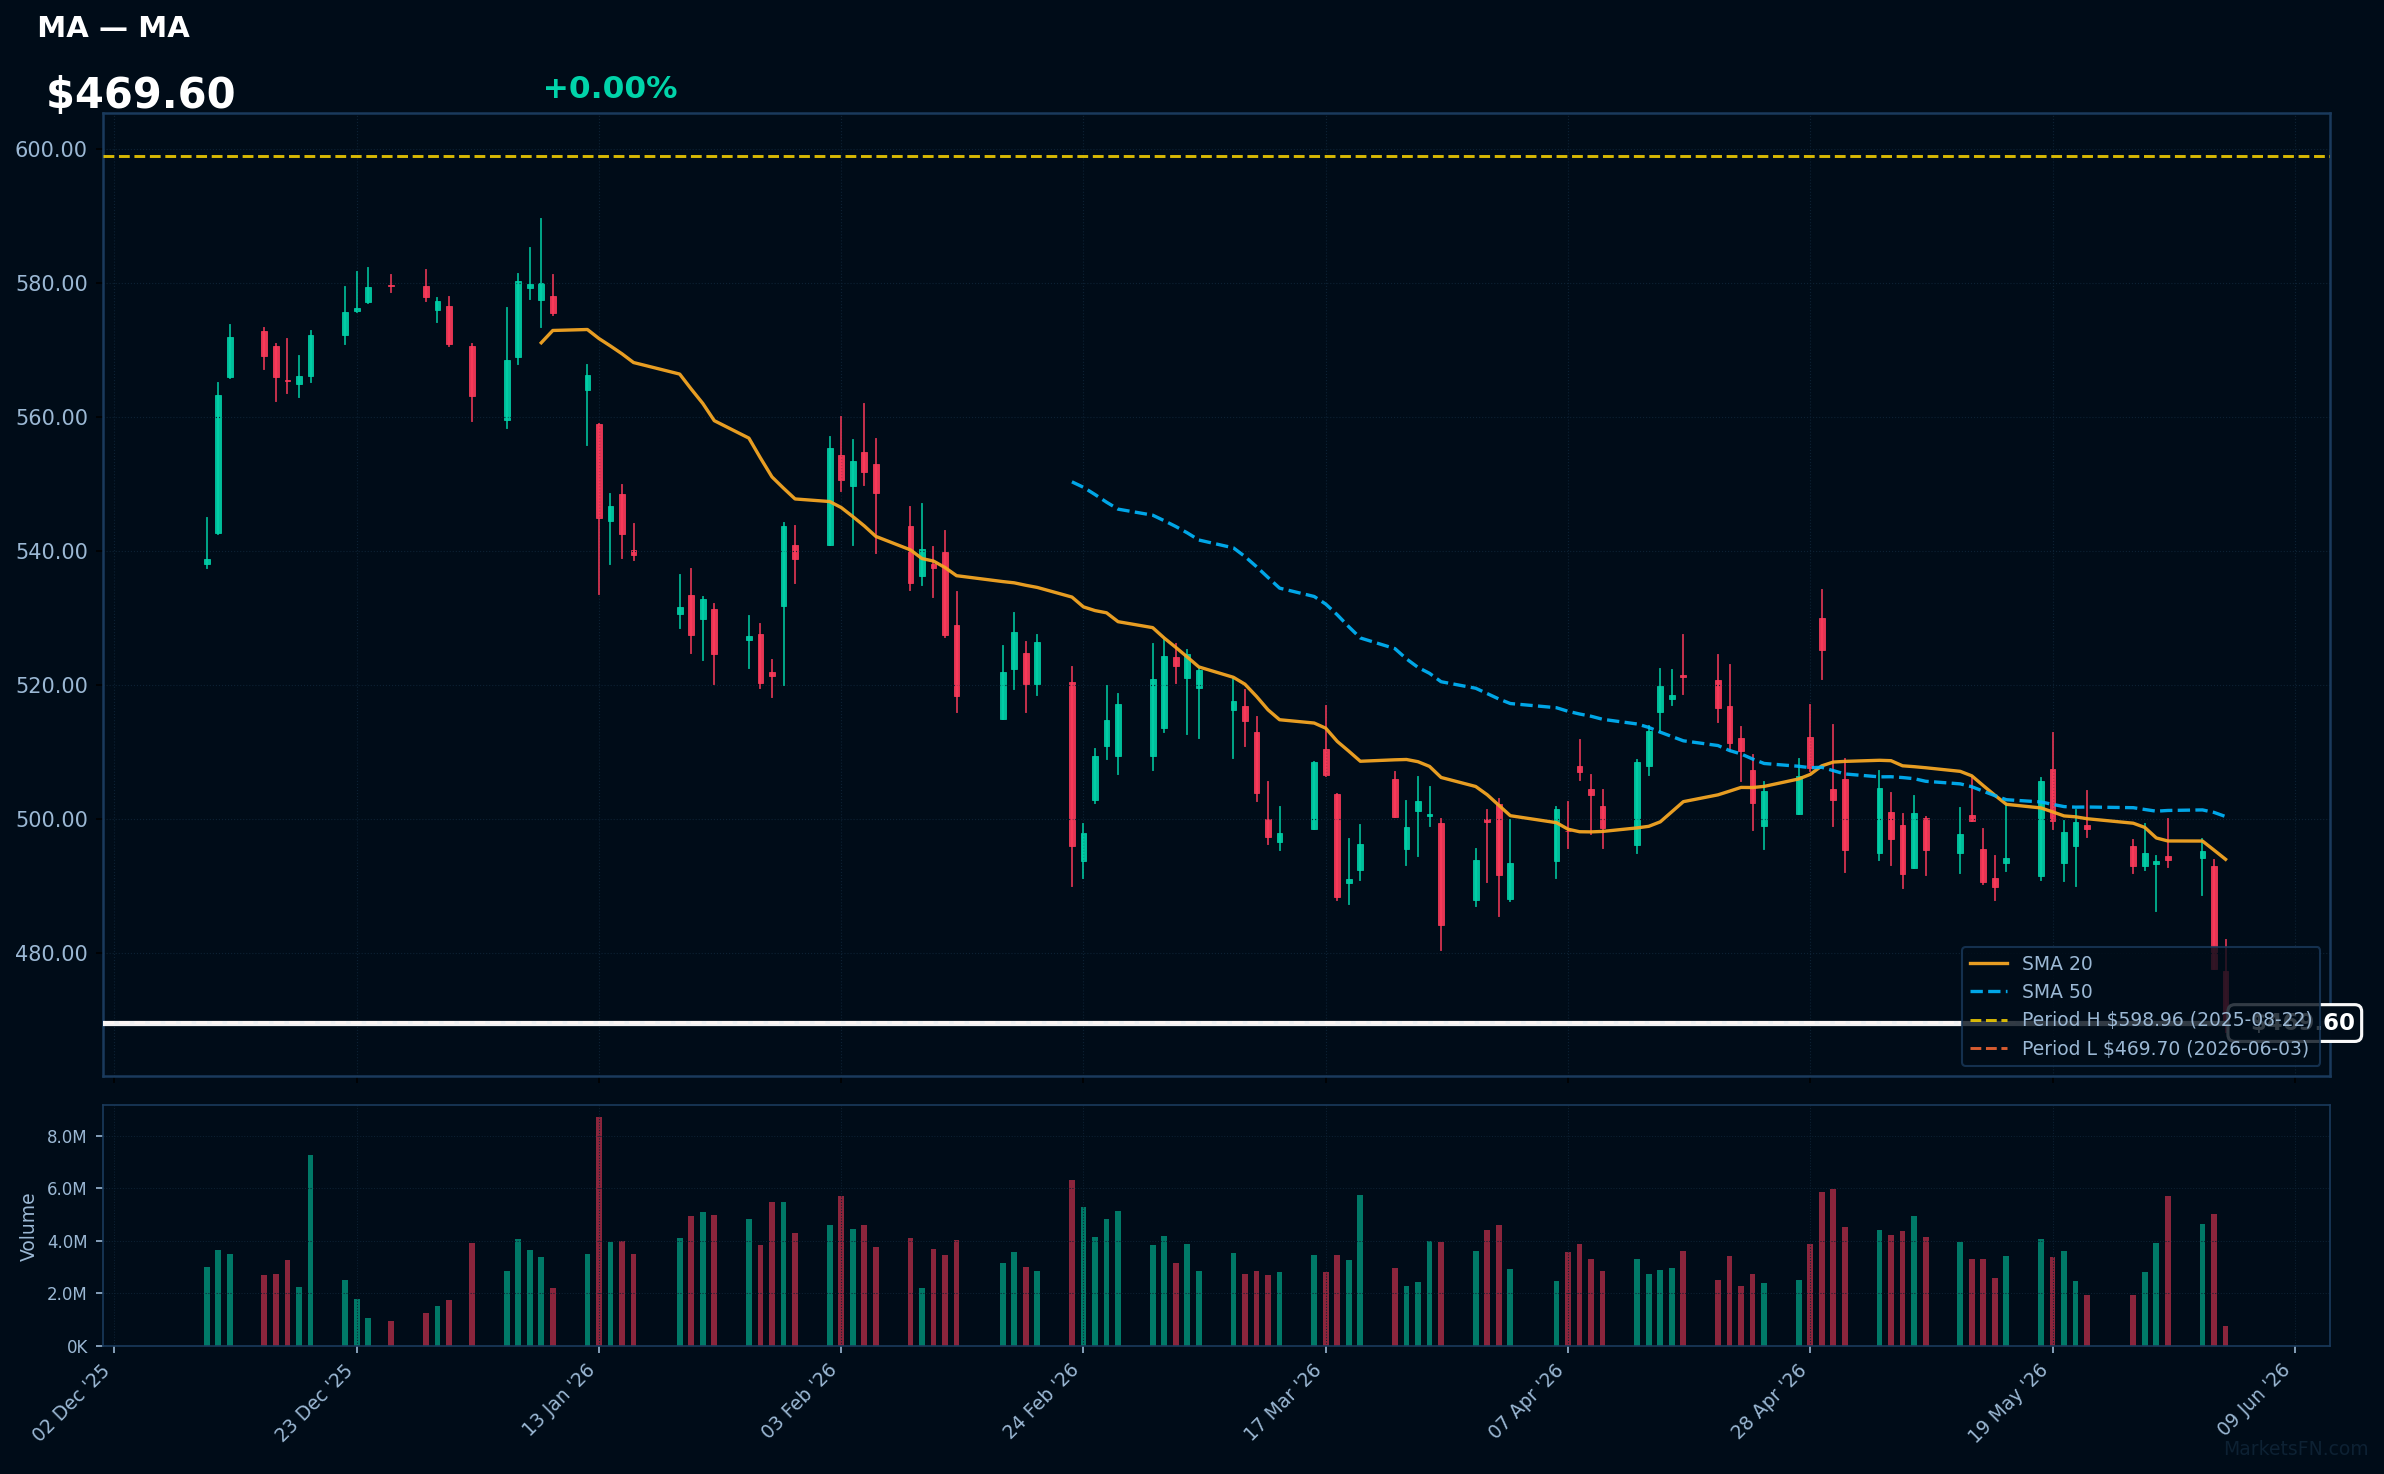Click the "Period L $469.70" legend entry

point(2139,1049)
